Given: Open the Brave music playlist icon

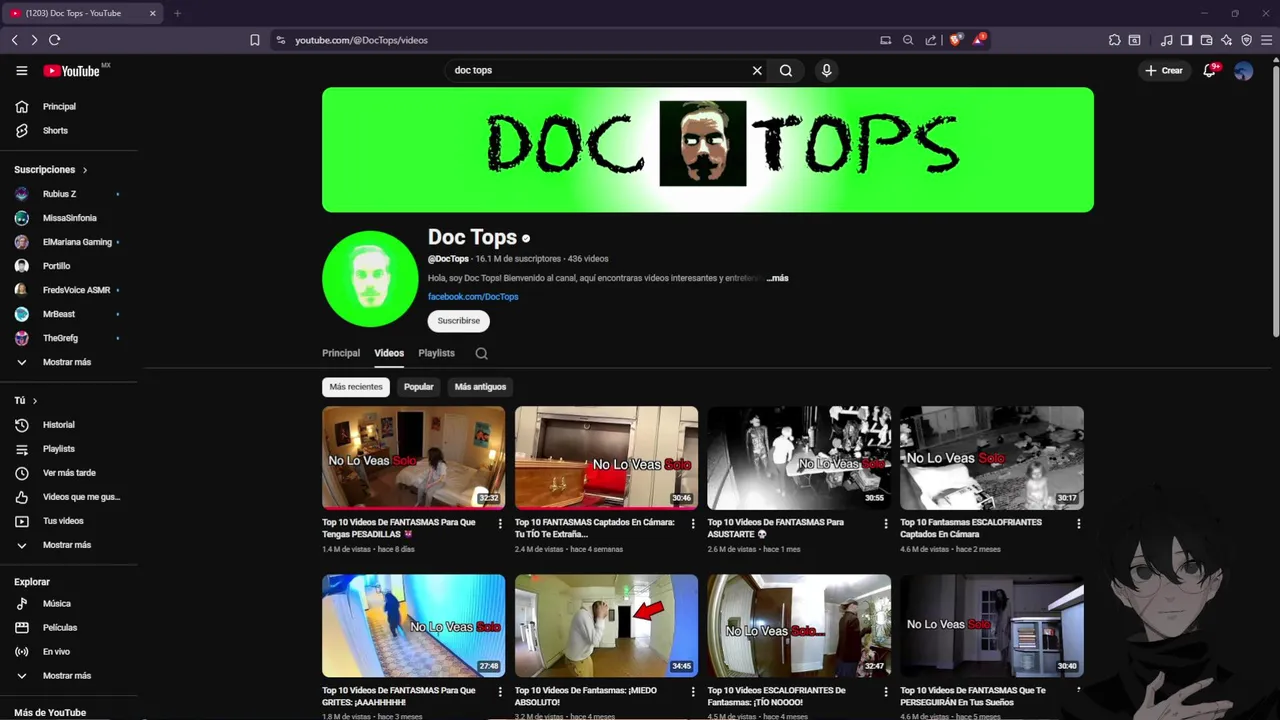Looking at the screenshot, I should tap(1167, 40).
